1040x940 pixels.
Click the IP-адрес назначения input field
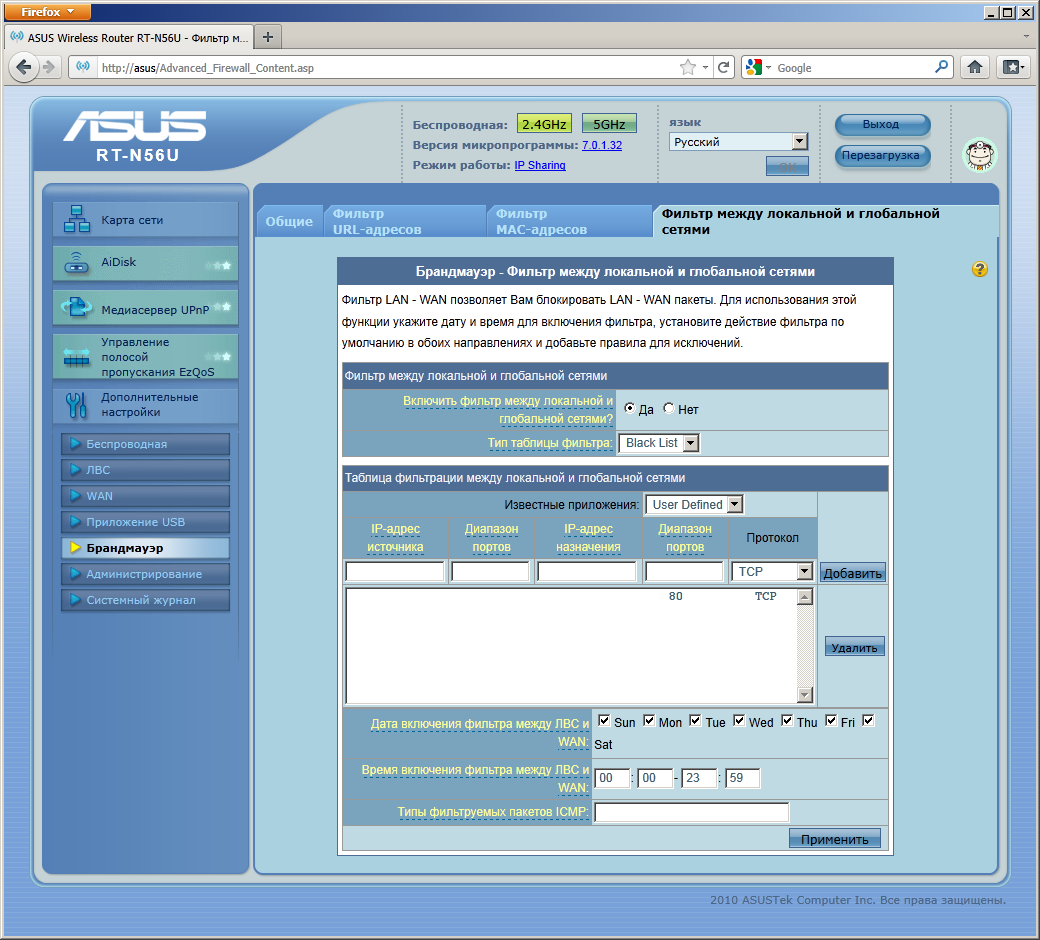(587, 571)
